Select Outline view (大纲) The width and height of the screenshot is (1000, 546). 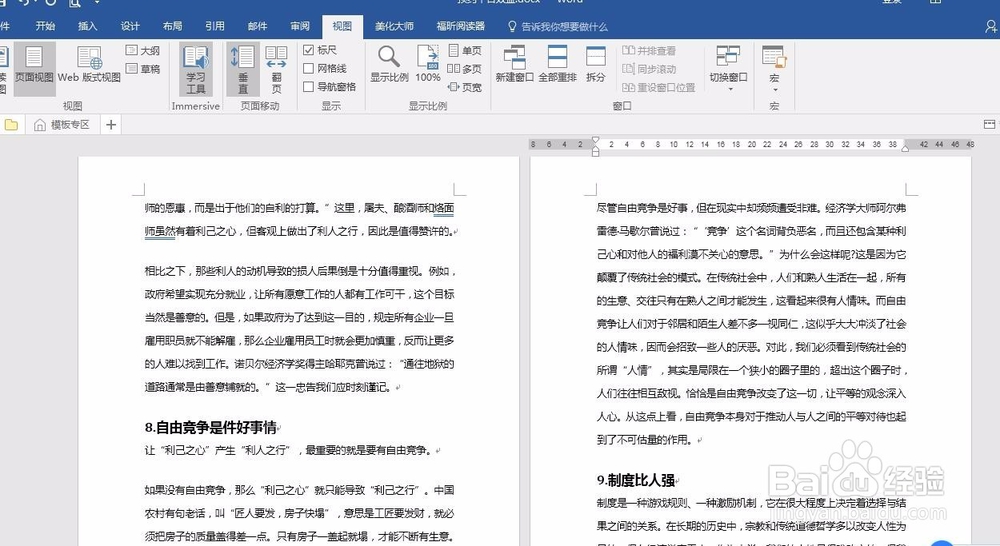pos(143,50)
